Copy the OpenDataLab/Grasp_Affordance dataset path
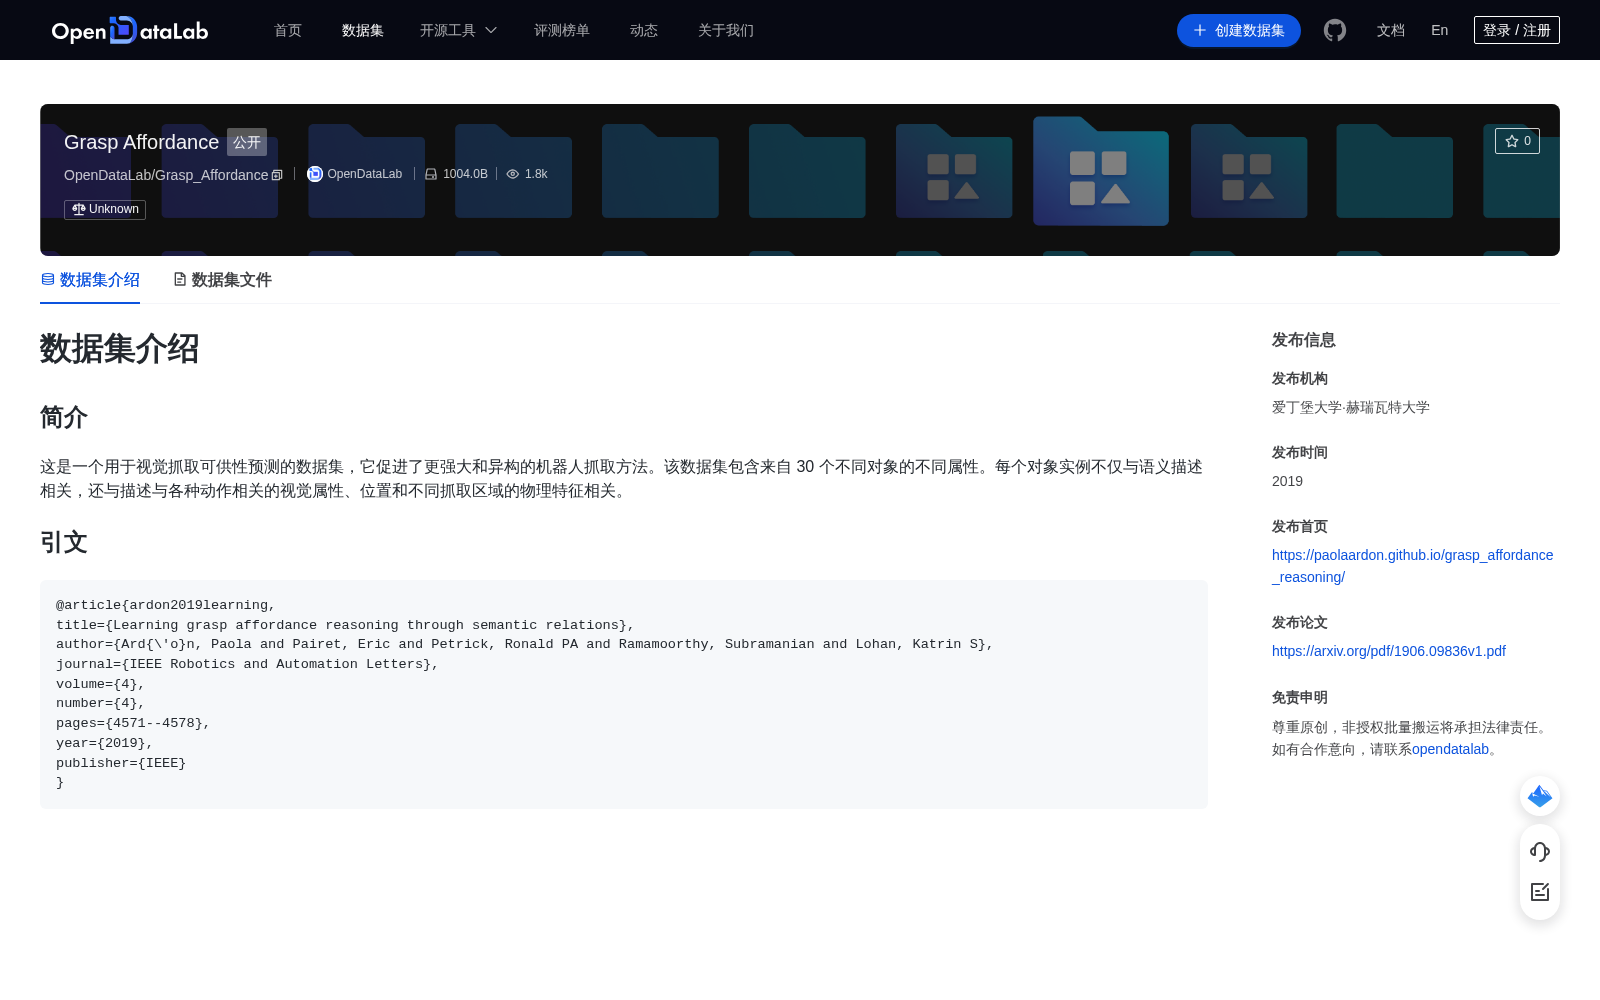Viewport: 1600px width, 1000px height. tap(277, 175)
